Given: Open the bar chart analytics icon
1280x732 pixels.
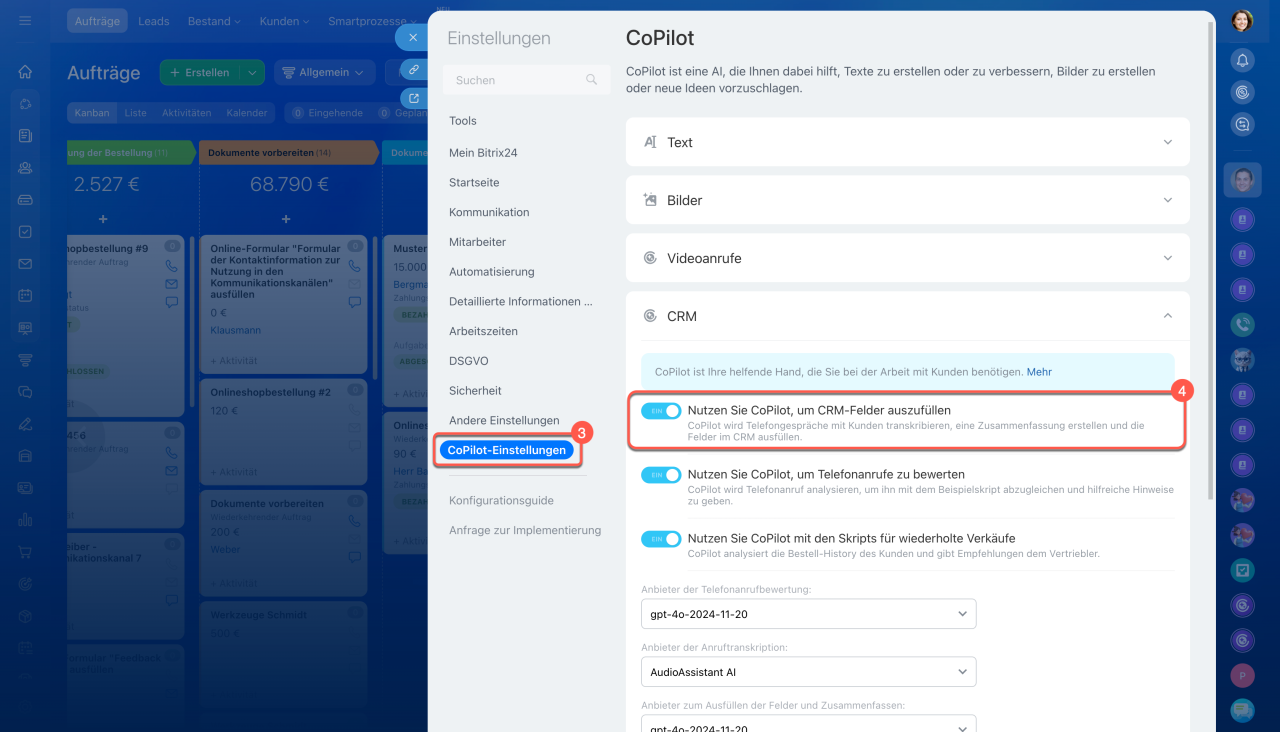Looking at the screenshot, I should [25, 519].
